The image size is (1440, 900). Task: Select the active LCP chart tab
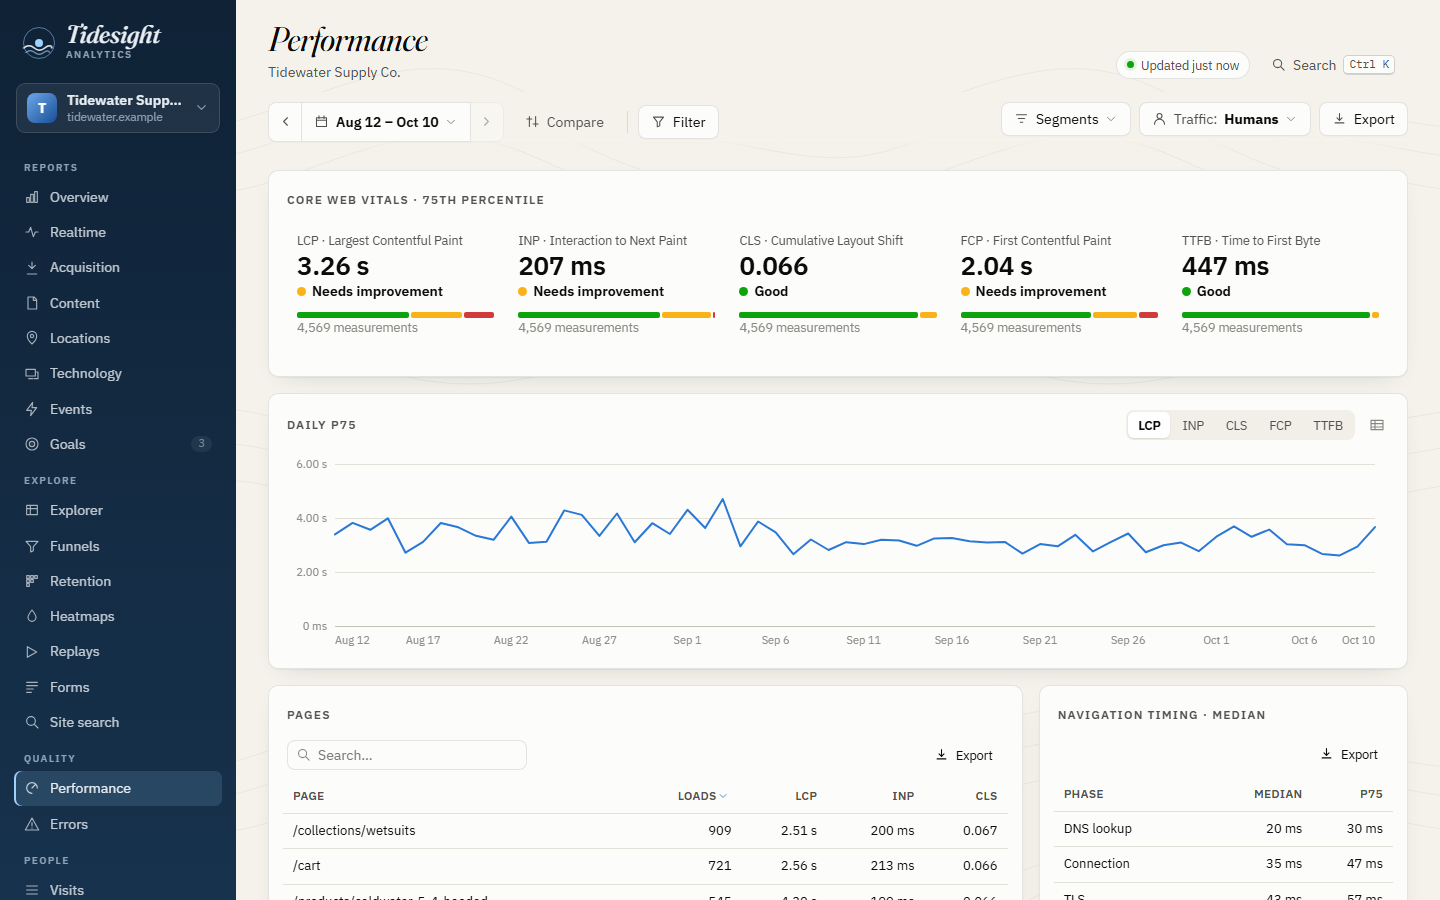click(1149, 425)
